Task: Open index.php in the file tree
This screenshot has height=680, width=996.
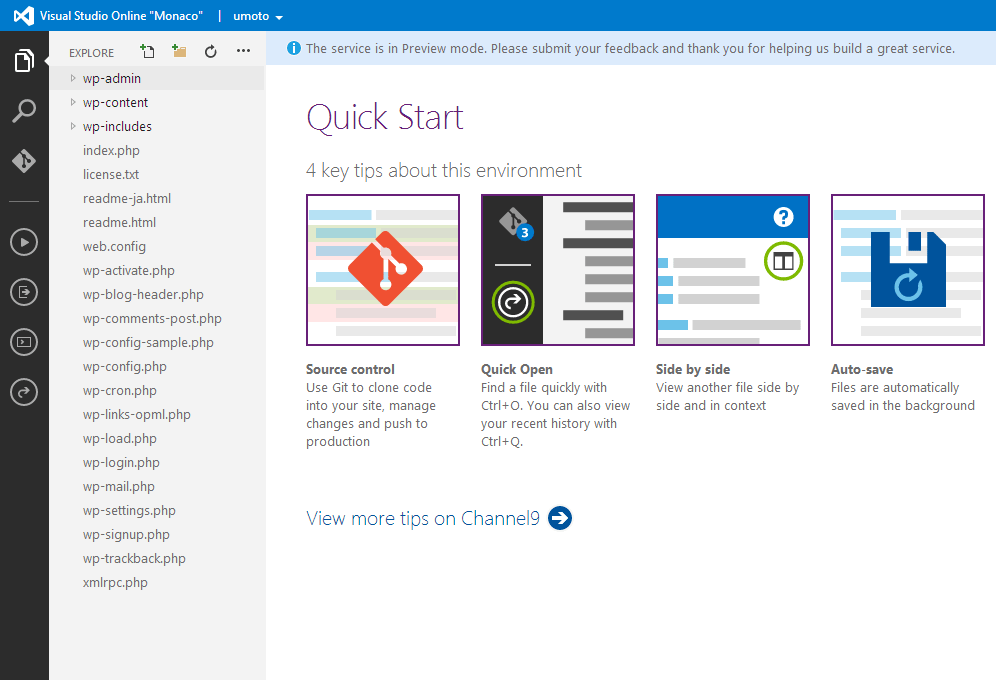Action: coord(111,150)
